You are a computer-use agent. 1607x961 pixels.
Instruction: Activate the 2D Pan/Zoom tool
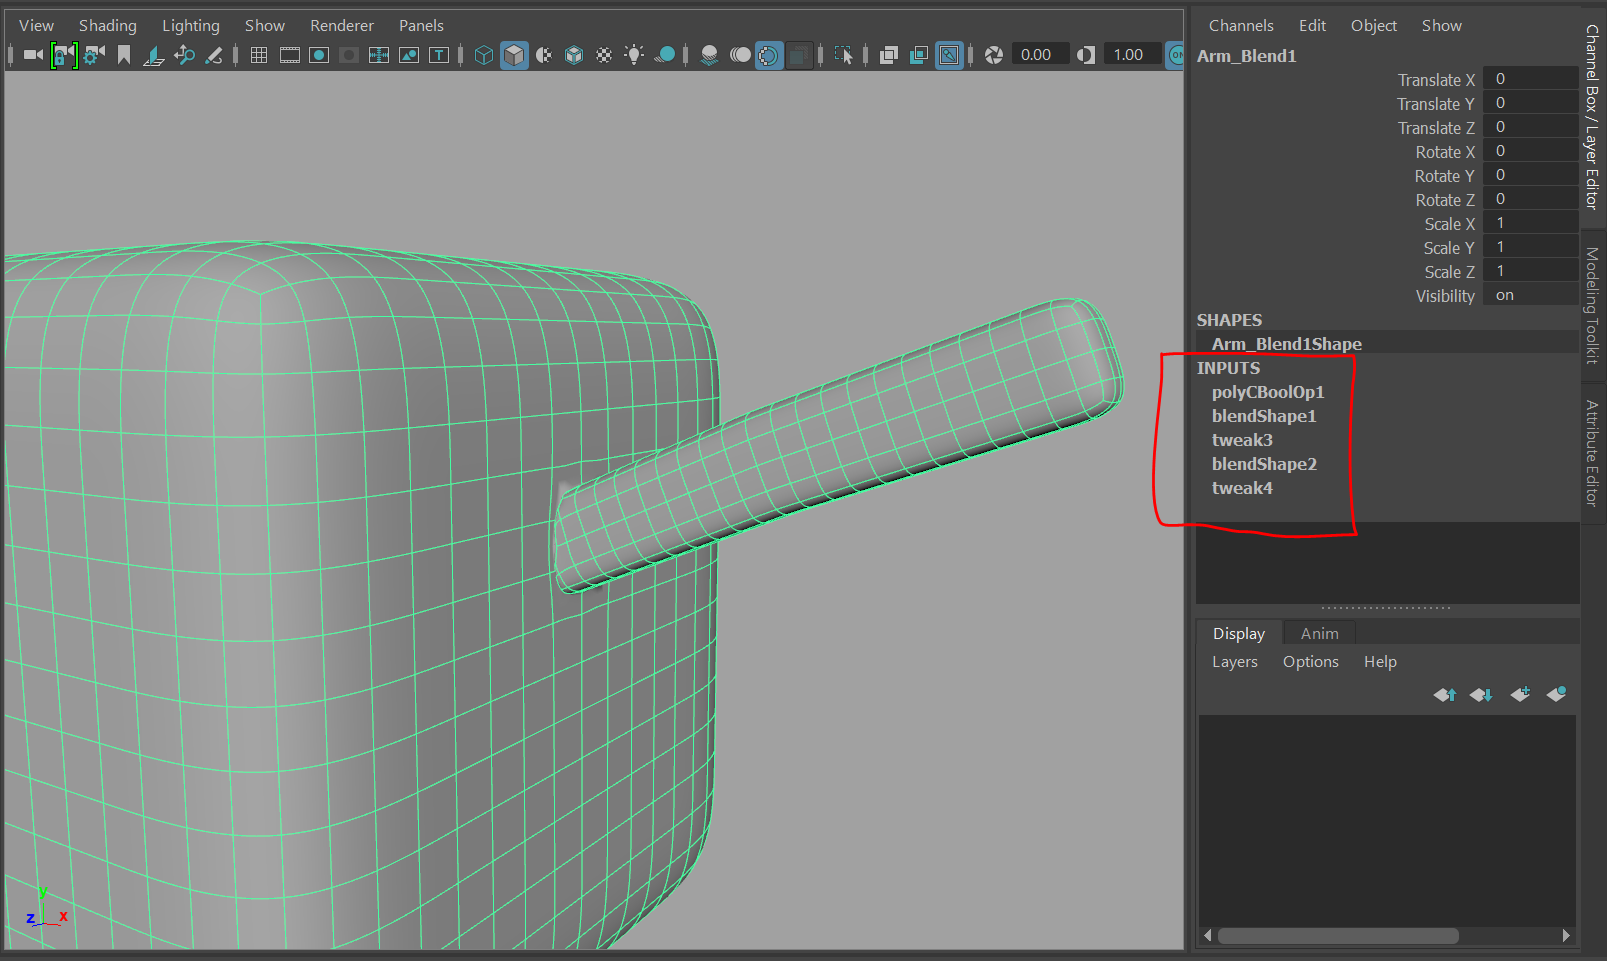point(186,55)
